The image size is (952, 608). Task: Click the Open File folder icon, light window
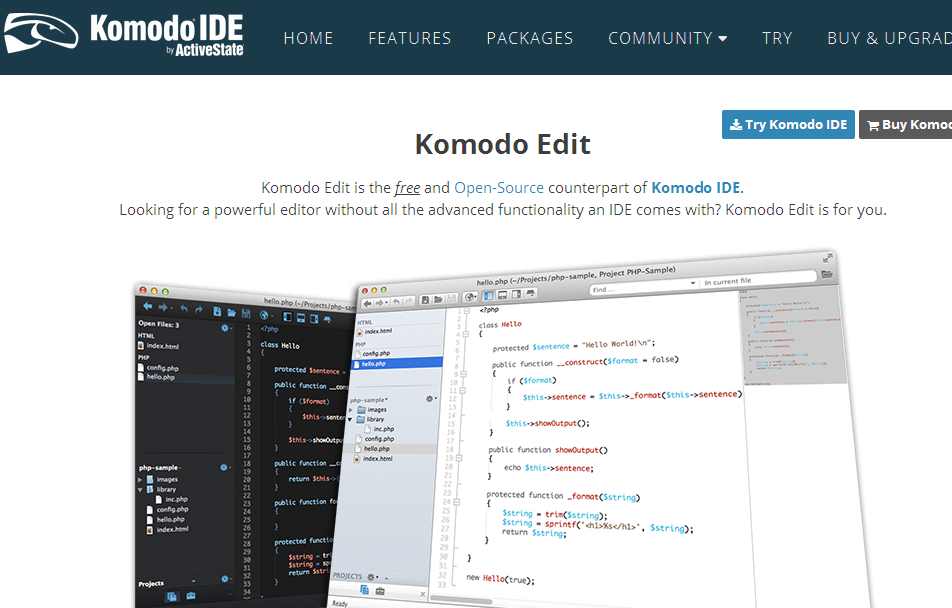438,299
